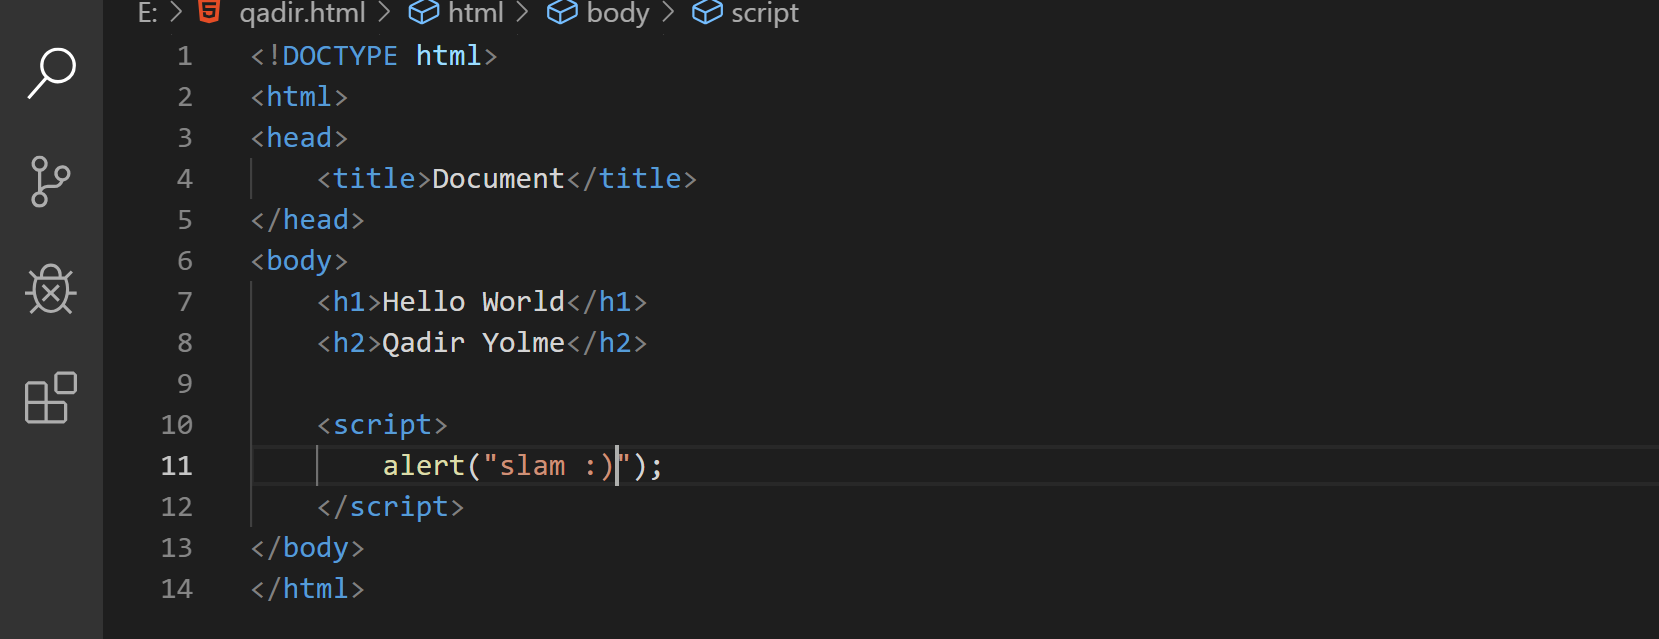The width and height of the screenshot is (1659, 639).
Task: Click the body symbol icon in breadcrumb
Action: (x=562, y=12)
